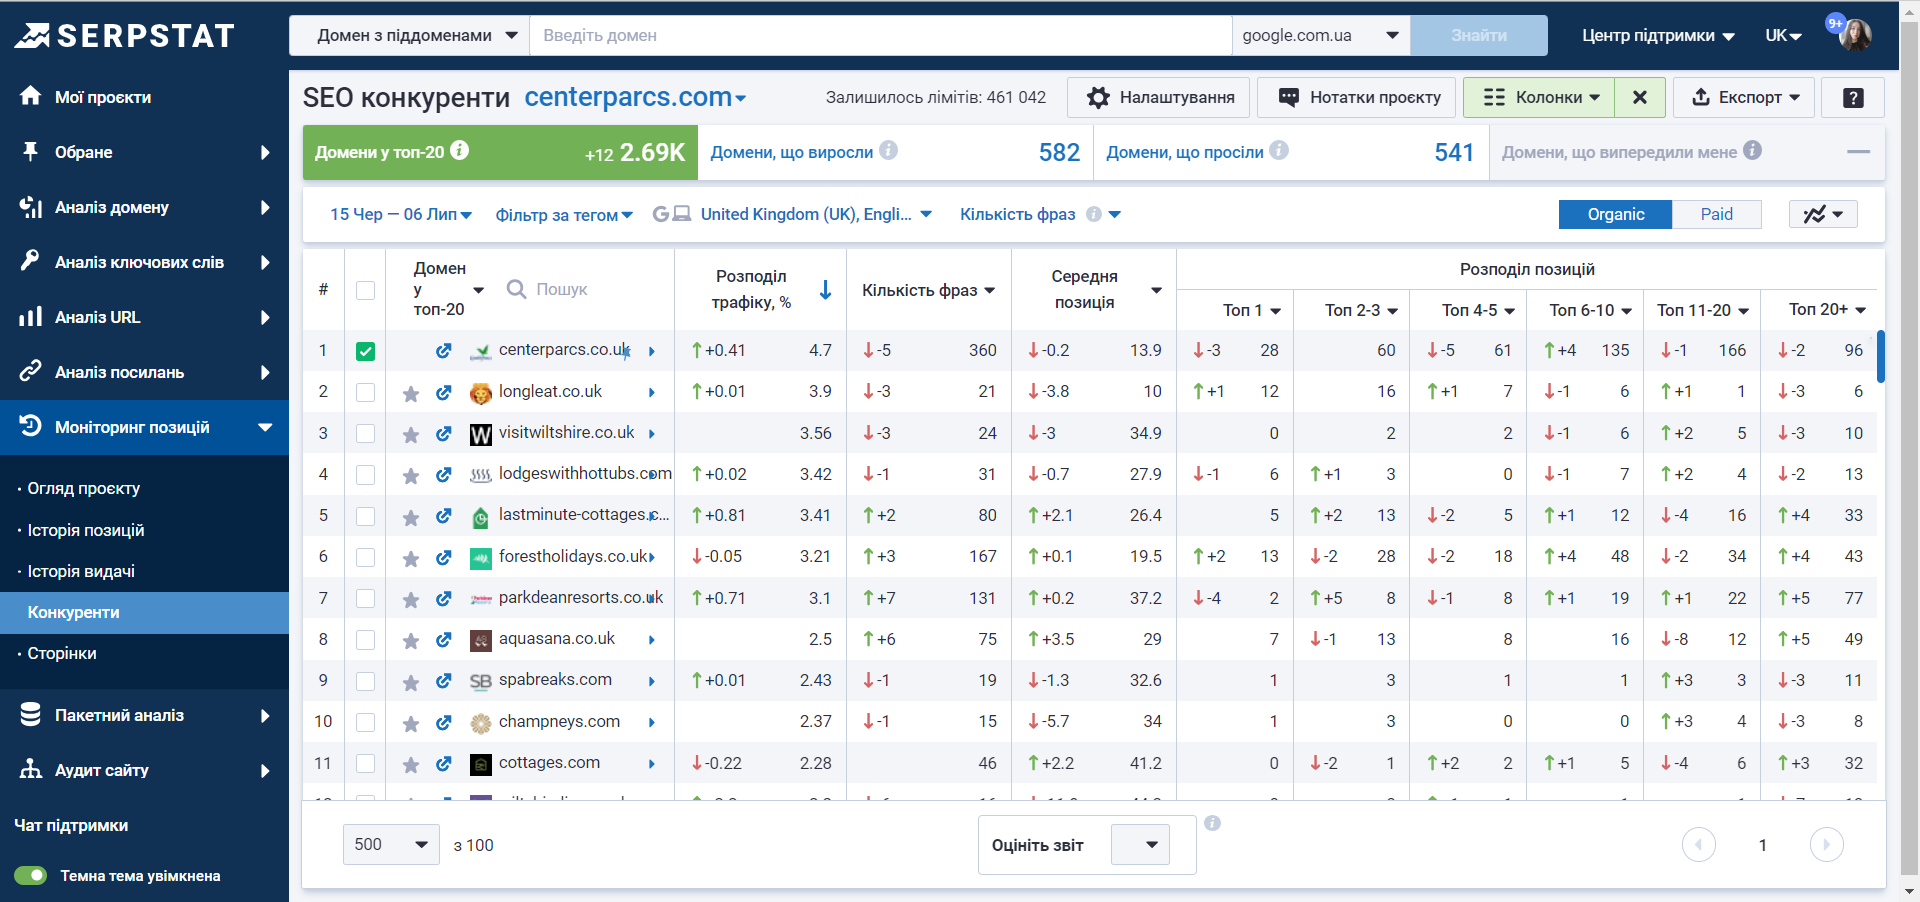
Task: Star the longleat.co.uk domain
Action: (x=410, y=393)
